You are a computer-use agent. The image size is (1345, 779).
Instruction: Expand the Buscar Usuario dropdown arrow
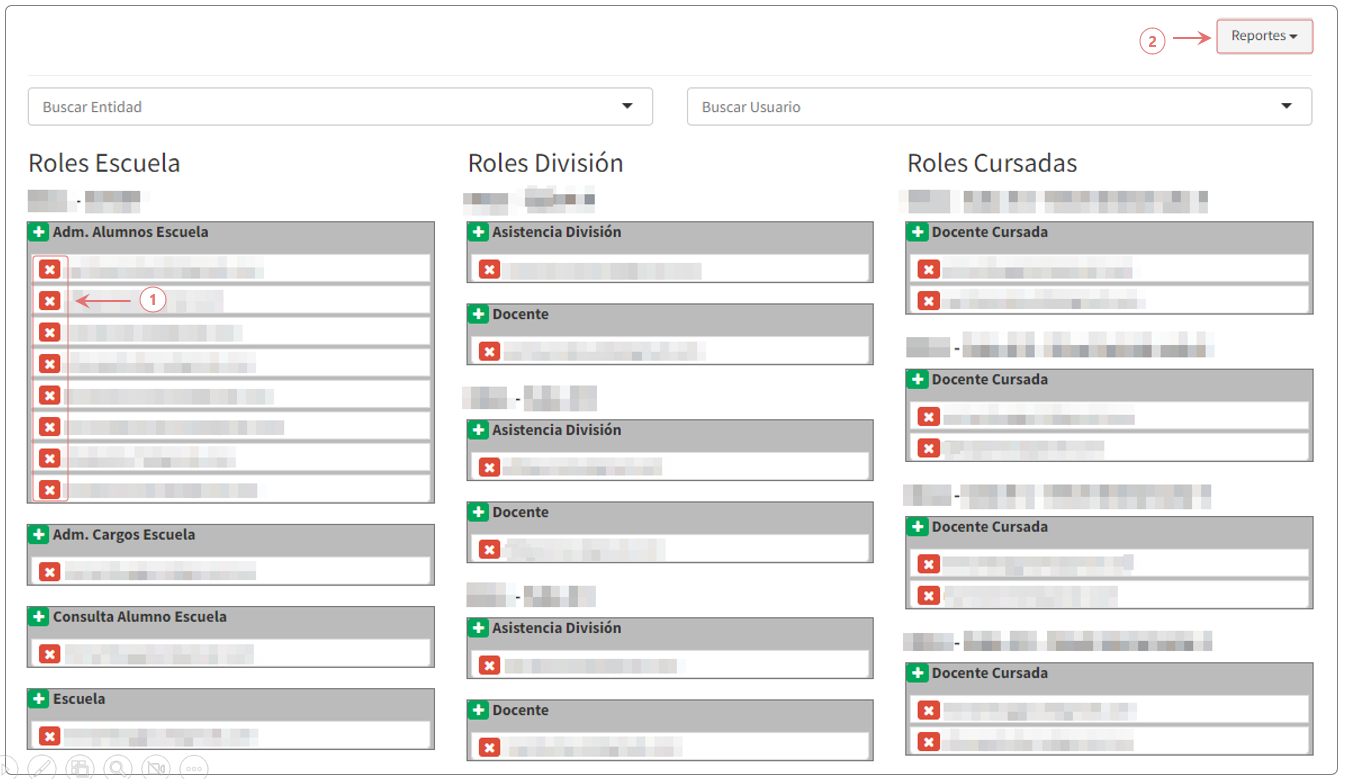pos(1286,107)
